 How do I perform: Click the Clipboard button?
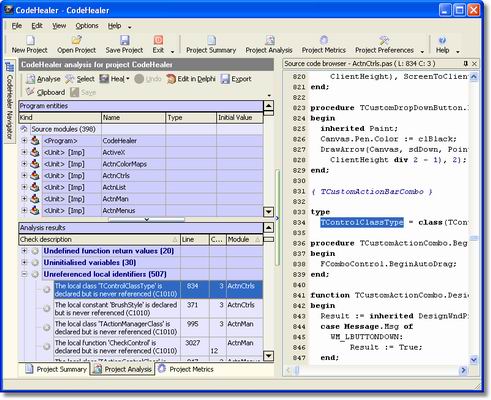(x=46, y=92)
